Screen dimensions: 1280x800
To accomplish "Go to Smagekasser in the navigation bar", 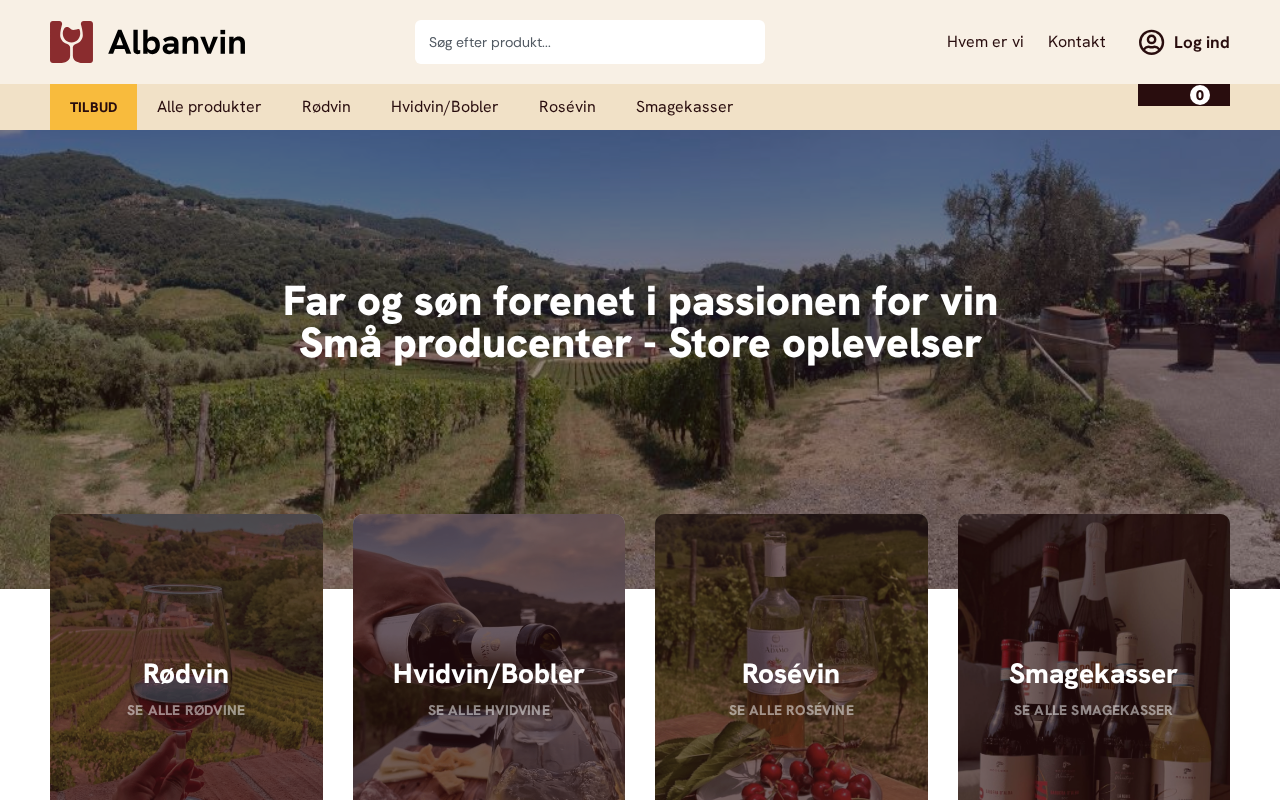I will coord(684,107).
